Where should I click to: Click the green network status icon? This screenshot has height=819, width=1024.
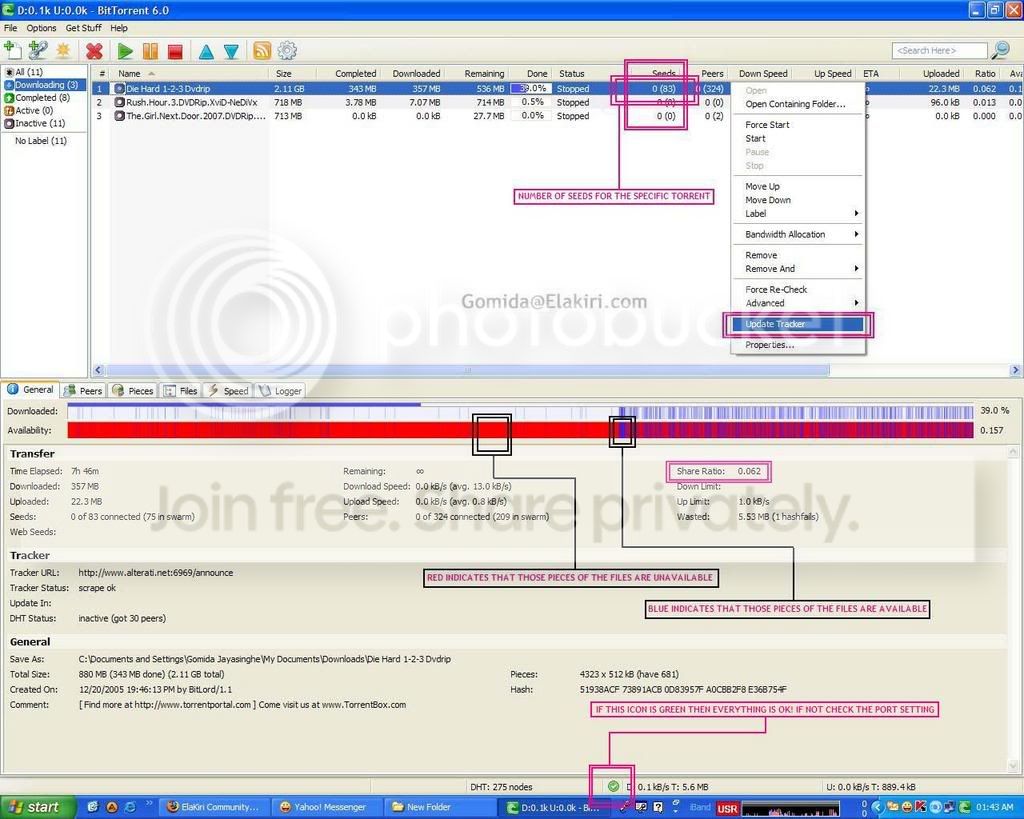[x=613, y=786]
